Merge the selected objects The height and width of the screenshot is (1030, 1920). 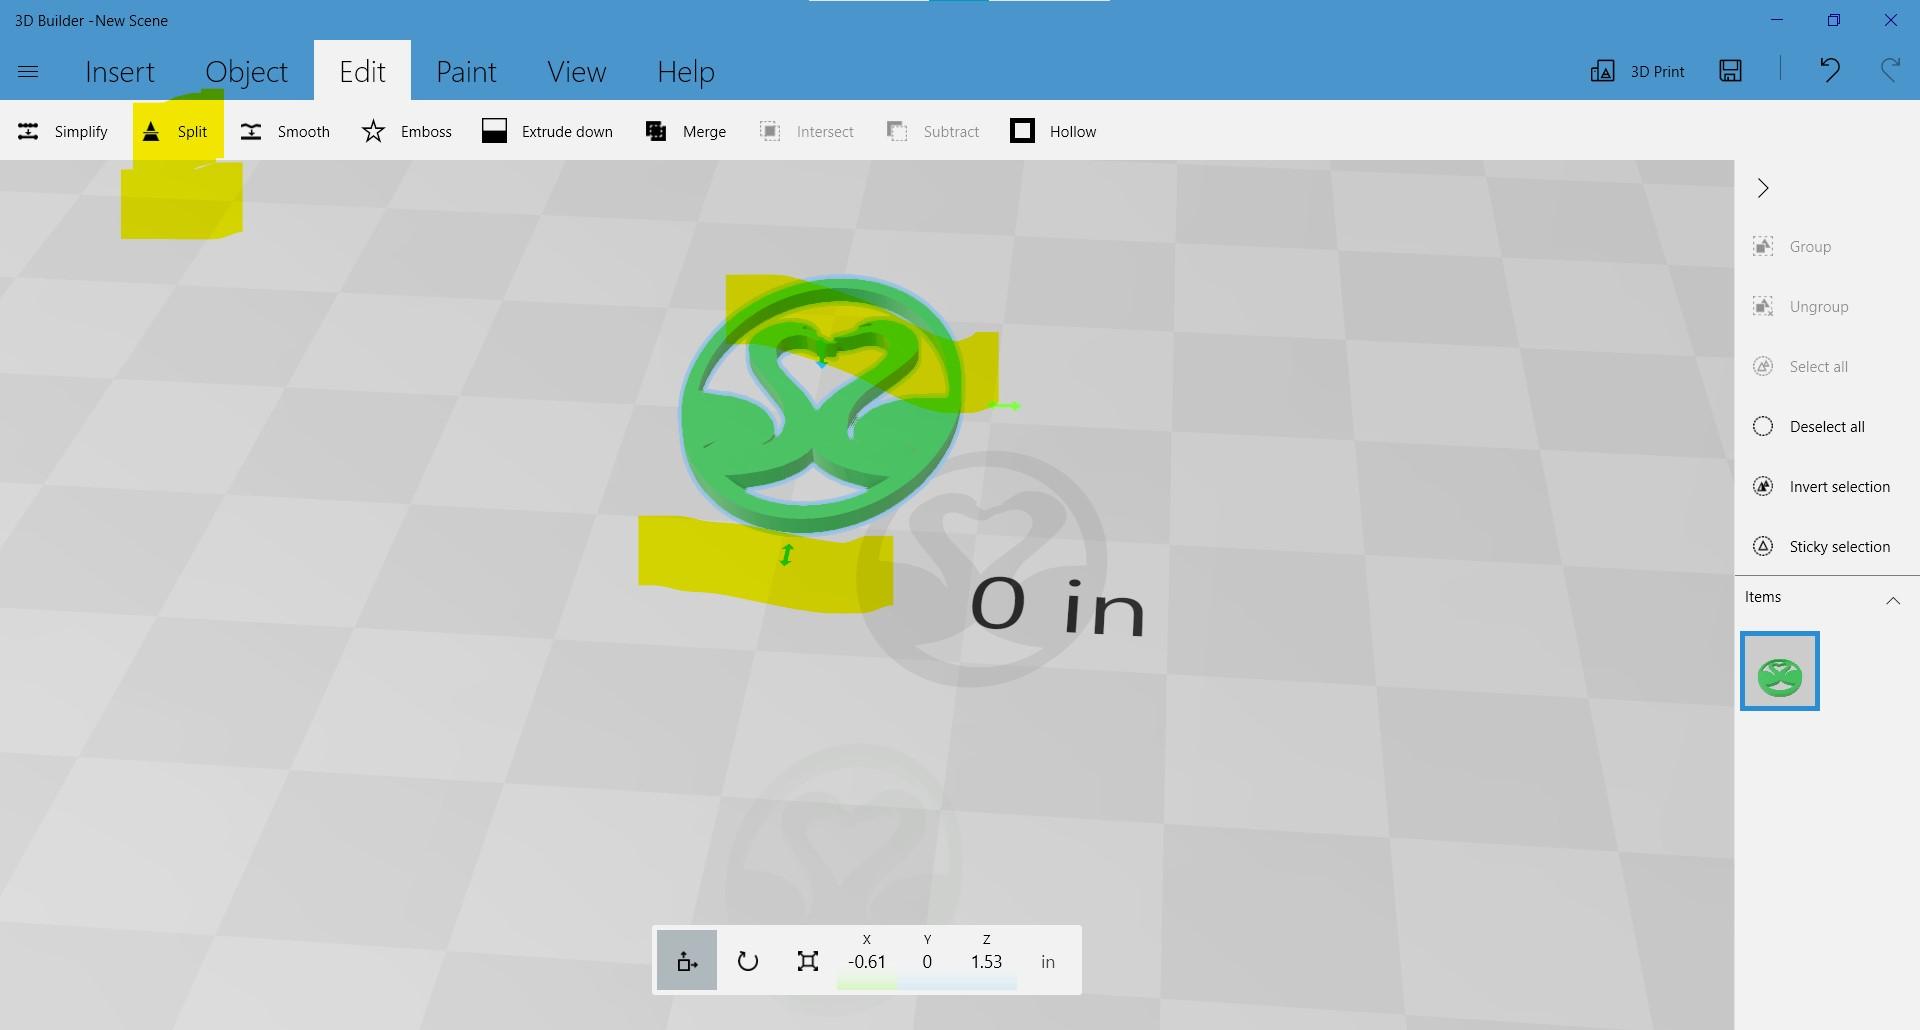click(x=686, y=131)
